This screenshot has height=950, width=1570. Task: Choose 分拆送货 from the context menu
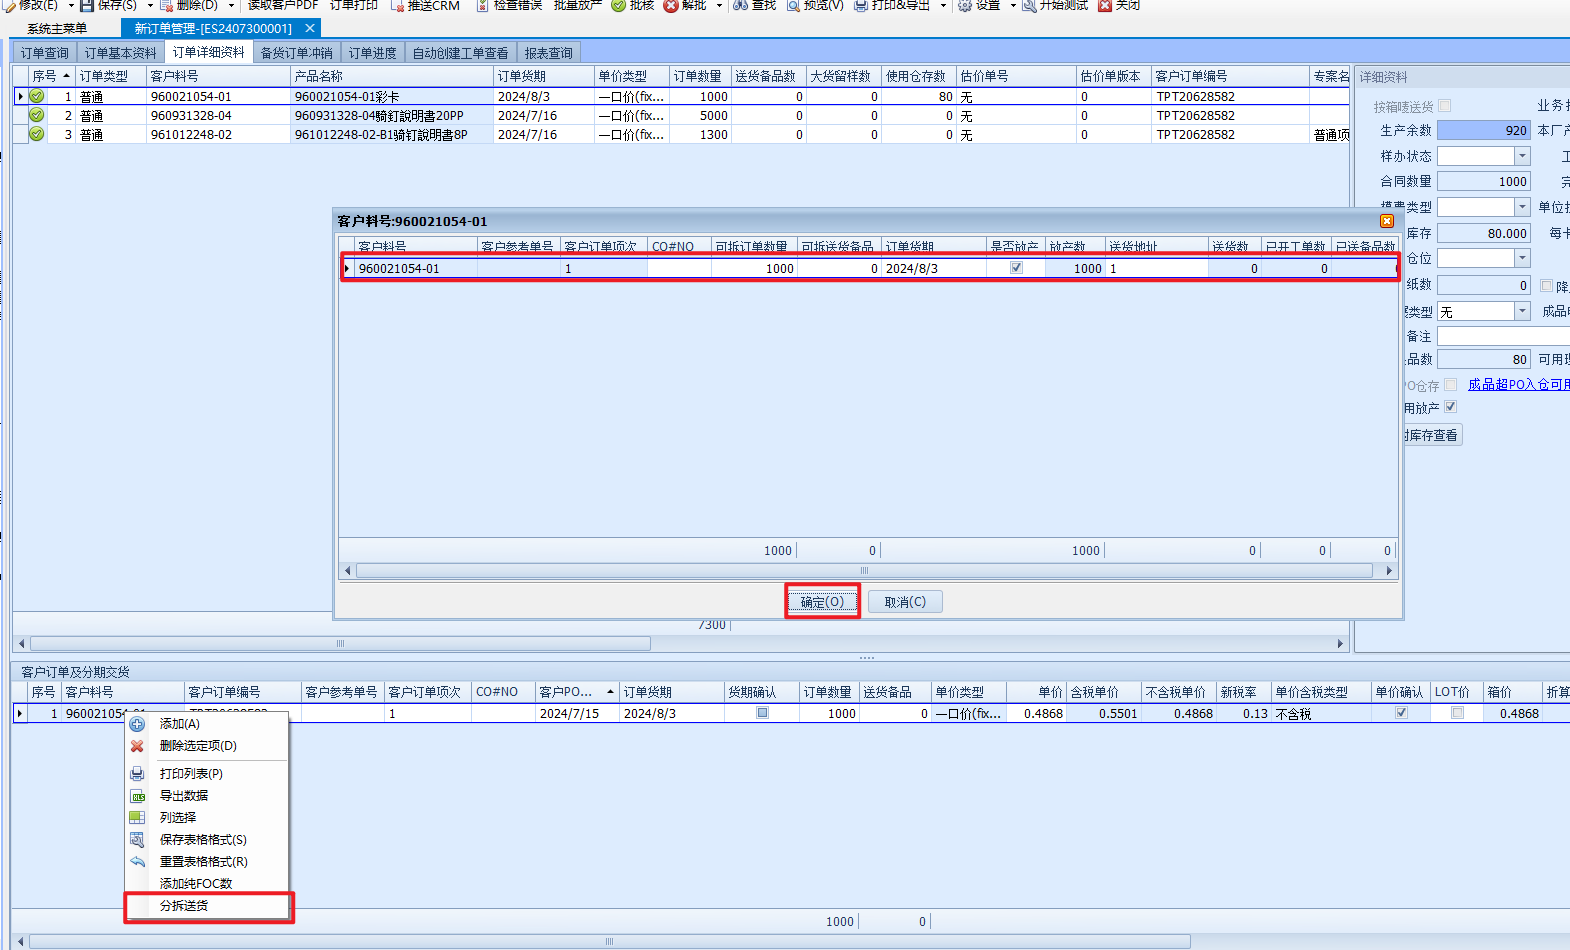point(208,906)
